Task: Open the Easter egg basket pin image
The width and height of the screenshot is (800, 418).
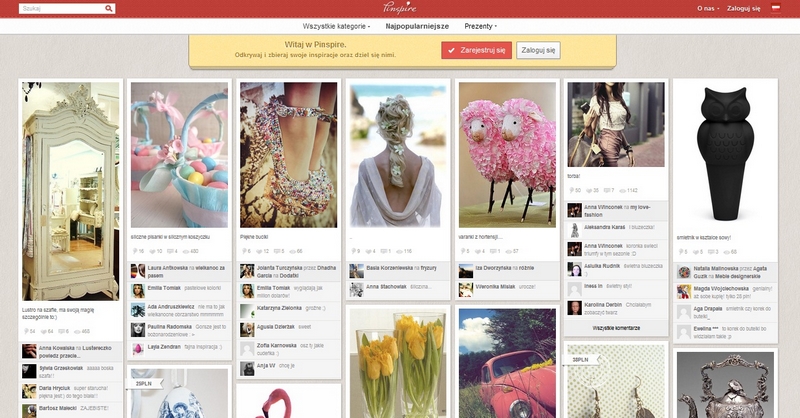Action: tap(180, 155)
